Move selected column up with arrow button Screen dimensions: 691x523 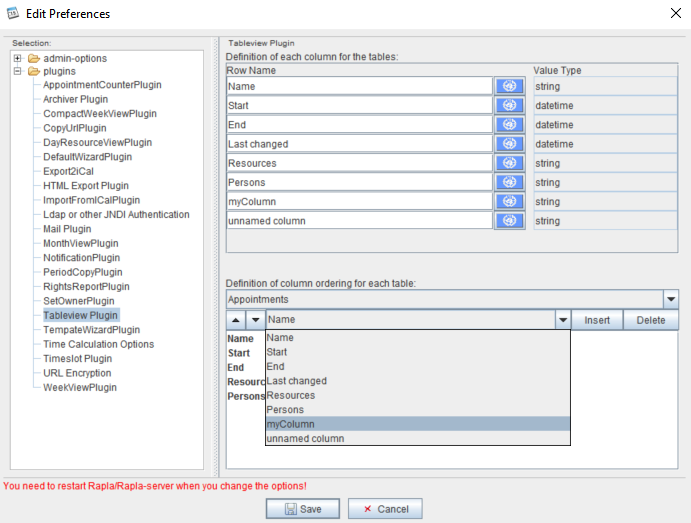[236, 320]
